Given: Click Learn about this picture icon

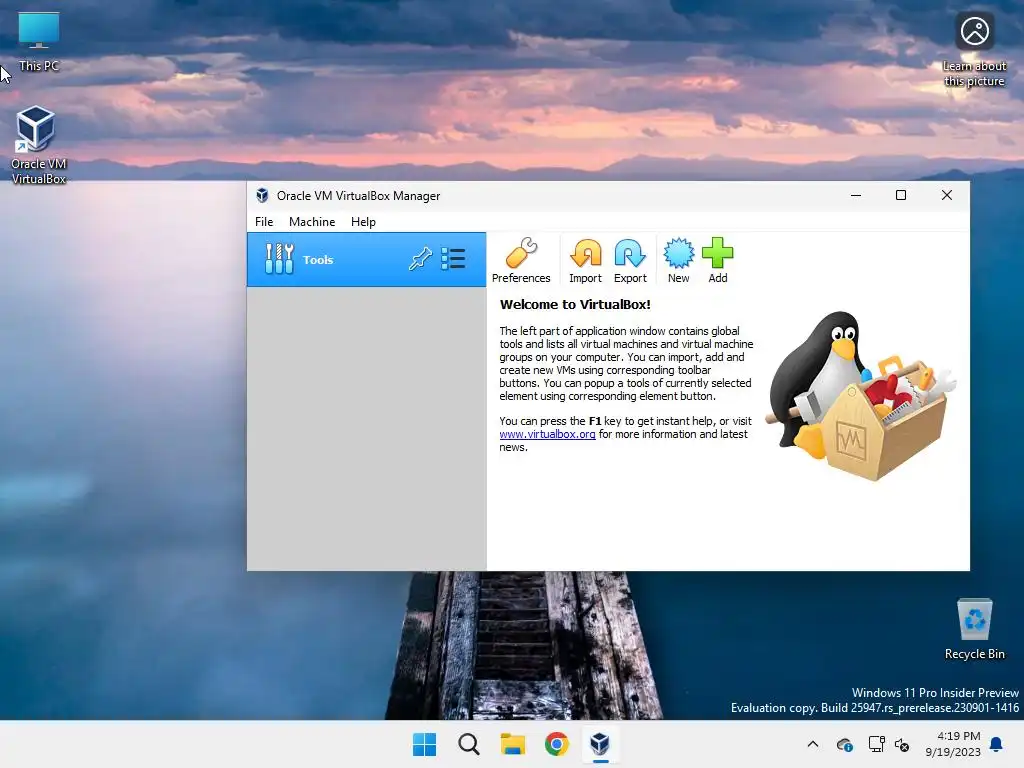Looking at the screenshot, I should pos(974,50).
